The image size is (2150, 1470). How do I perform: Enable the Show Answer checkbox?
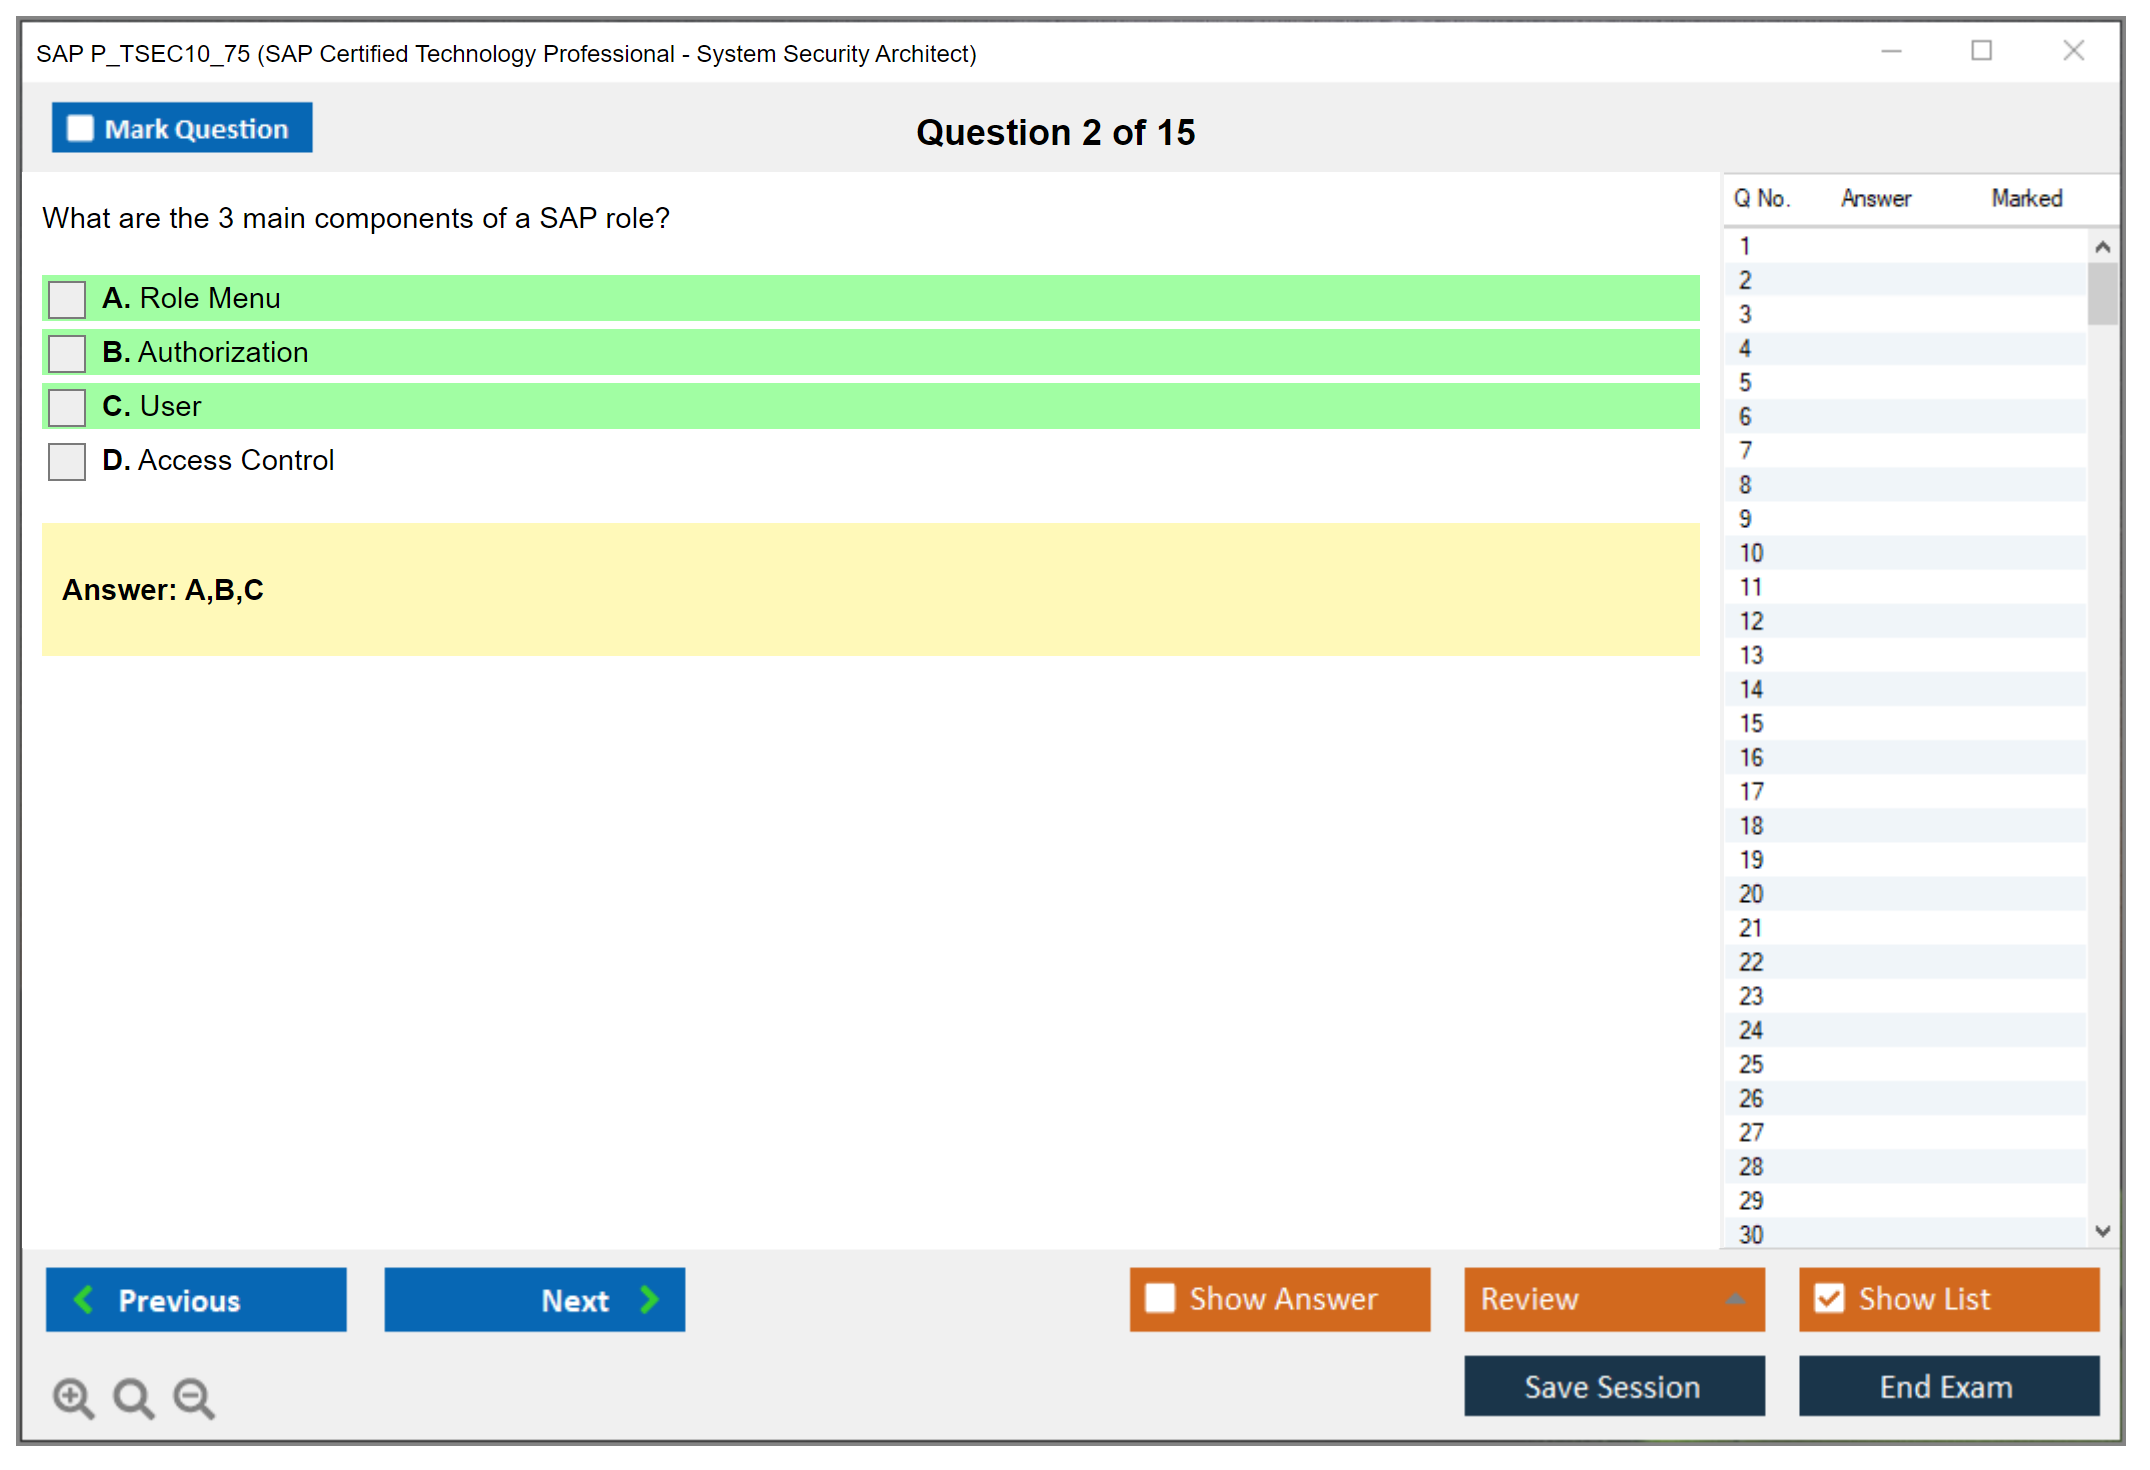coord(1160,1298)
